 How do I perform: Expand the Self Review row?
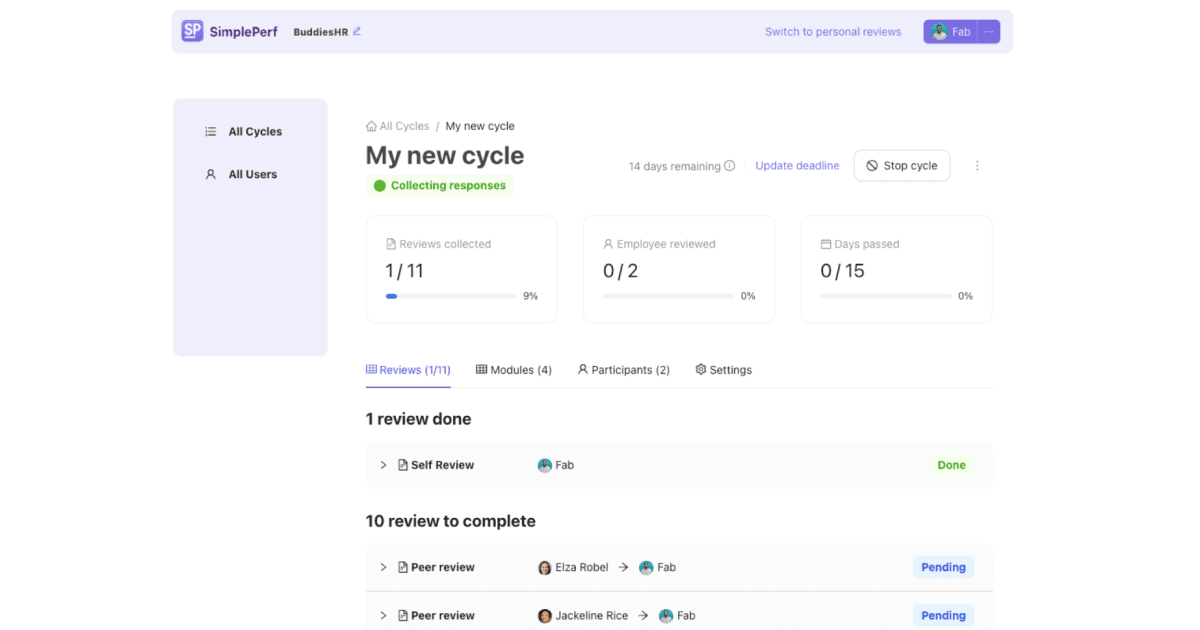click(383, 465)
